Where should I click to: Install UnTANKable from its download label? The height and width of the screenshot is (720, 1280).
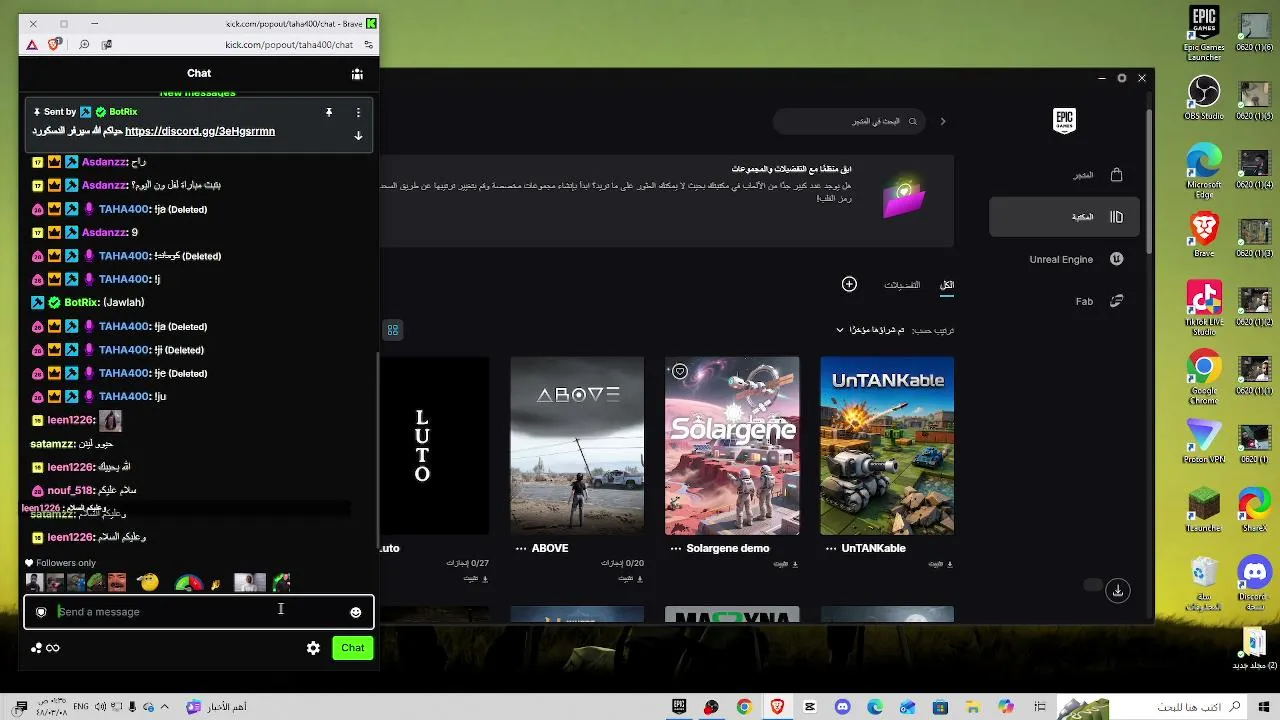[939, 564]
